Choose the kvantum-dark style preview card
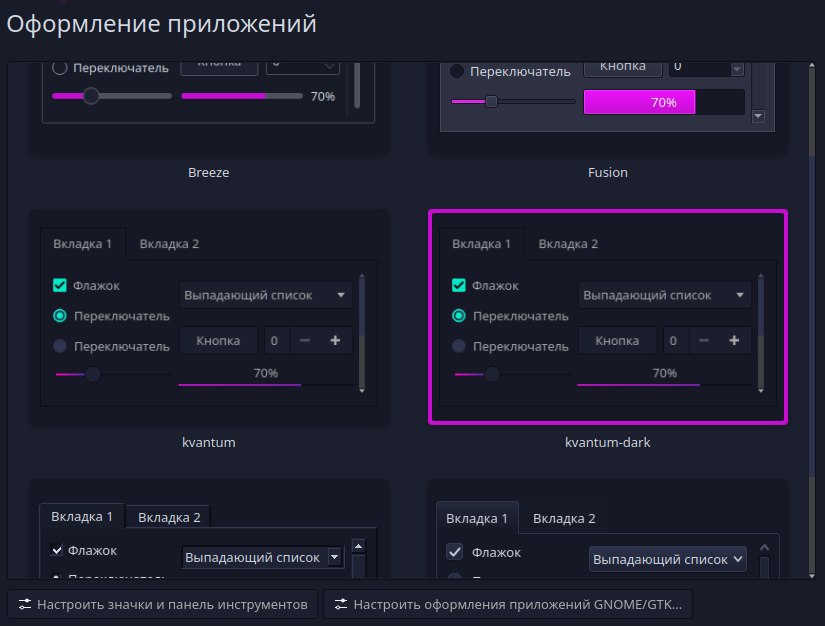The width and height of the screenshot is (825, 626). pos(608,317)
